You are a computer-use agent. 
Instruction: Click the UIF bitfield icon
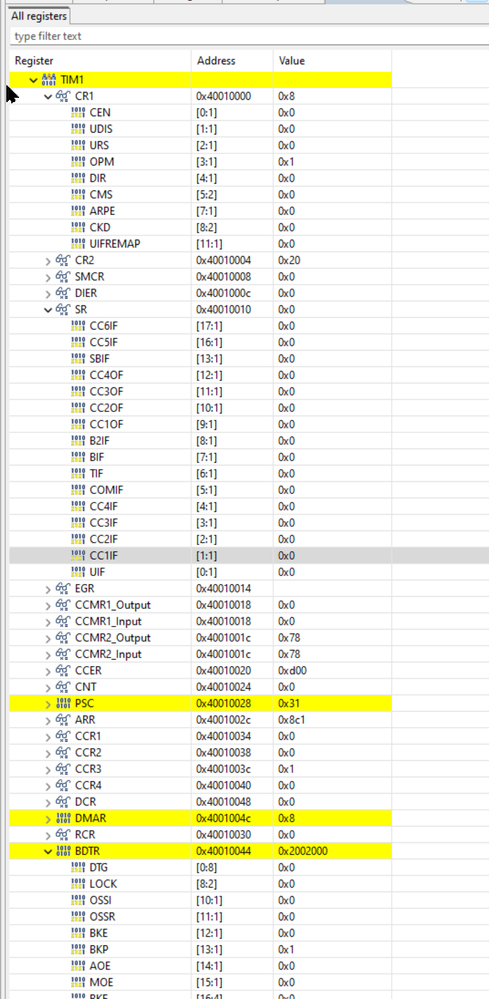point(78,572)
